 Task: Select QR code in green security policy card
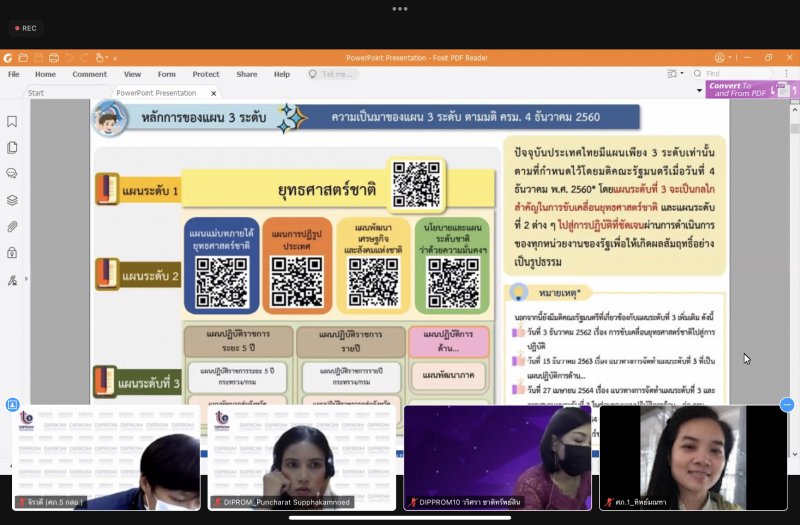tap(453, 282)
